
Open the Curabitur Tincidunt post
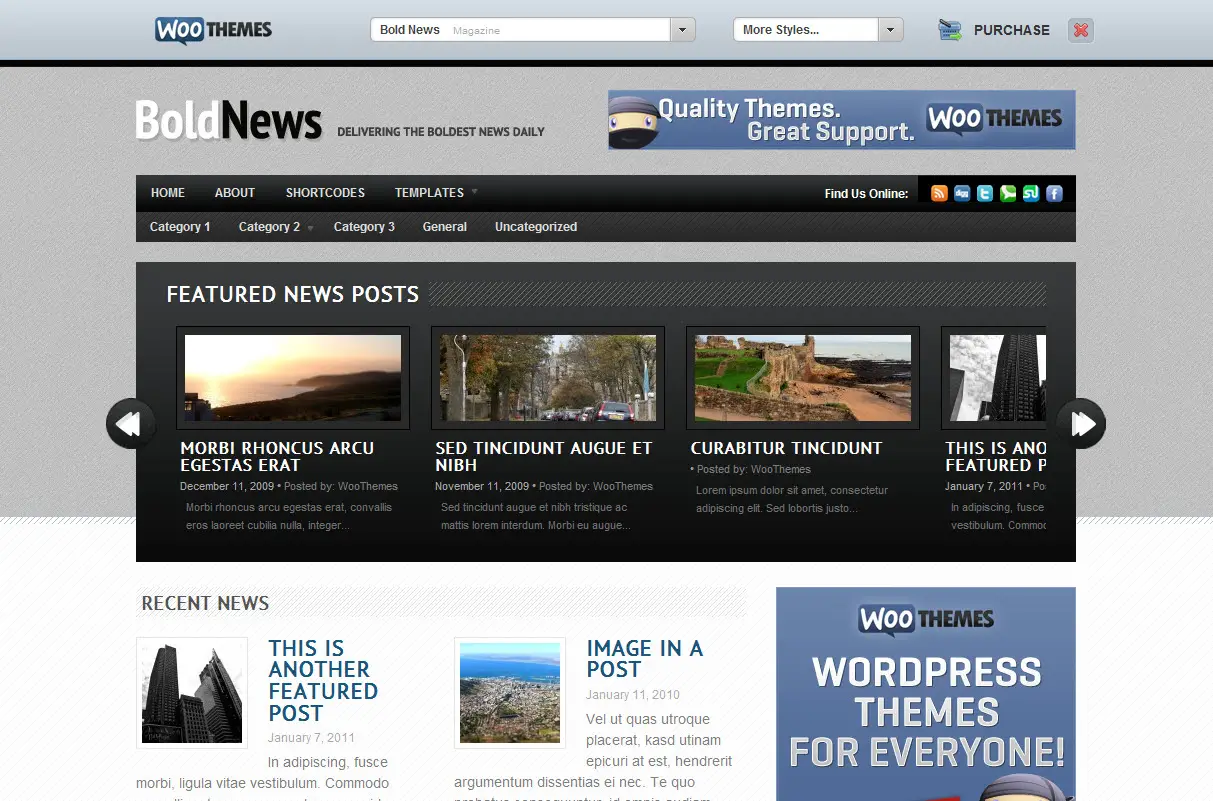coord(786,448)
